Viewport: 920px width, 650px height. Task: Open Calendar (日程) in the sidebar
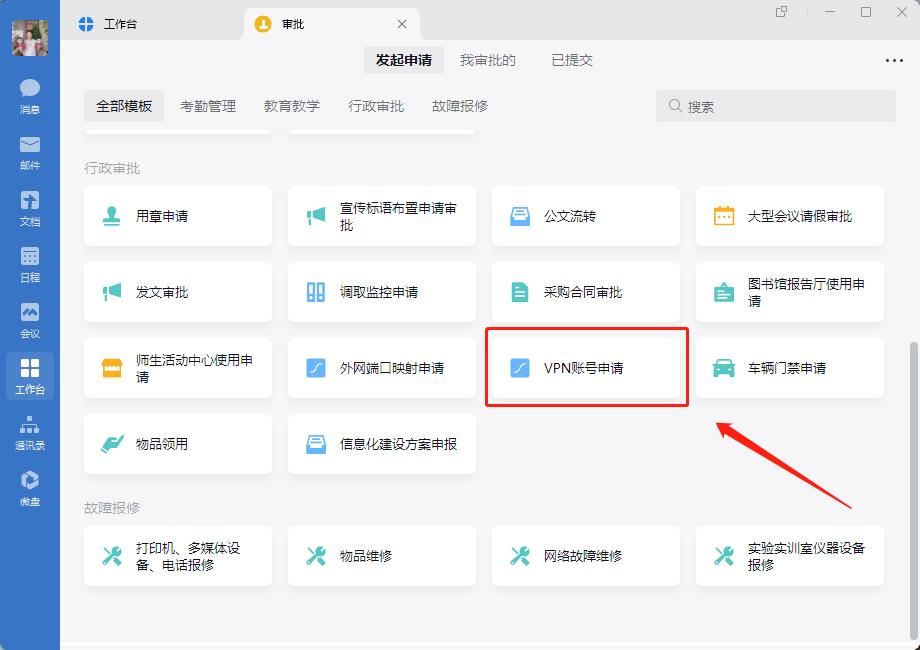click(x=30, y=264)
